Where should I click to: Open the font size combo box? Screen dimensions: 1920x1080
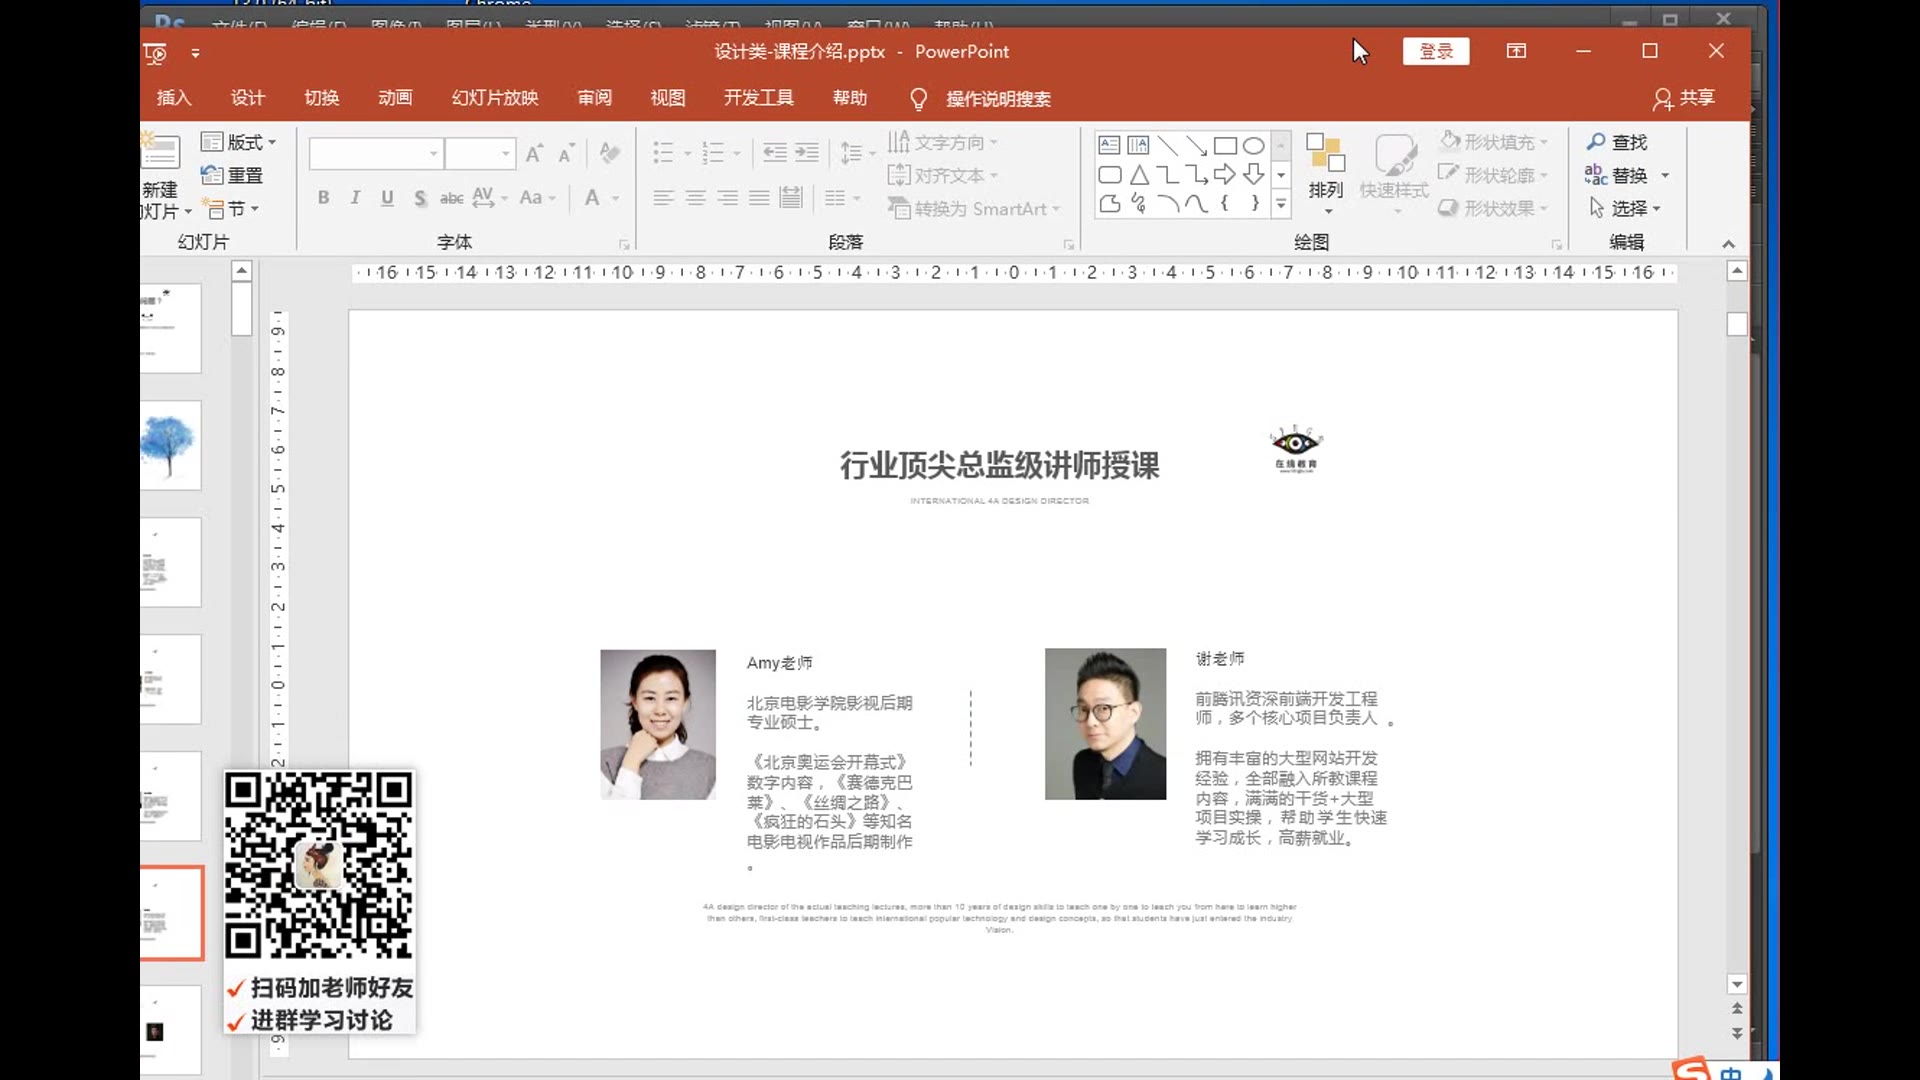click(x=480, y=153)
